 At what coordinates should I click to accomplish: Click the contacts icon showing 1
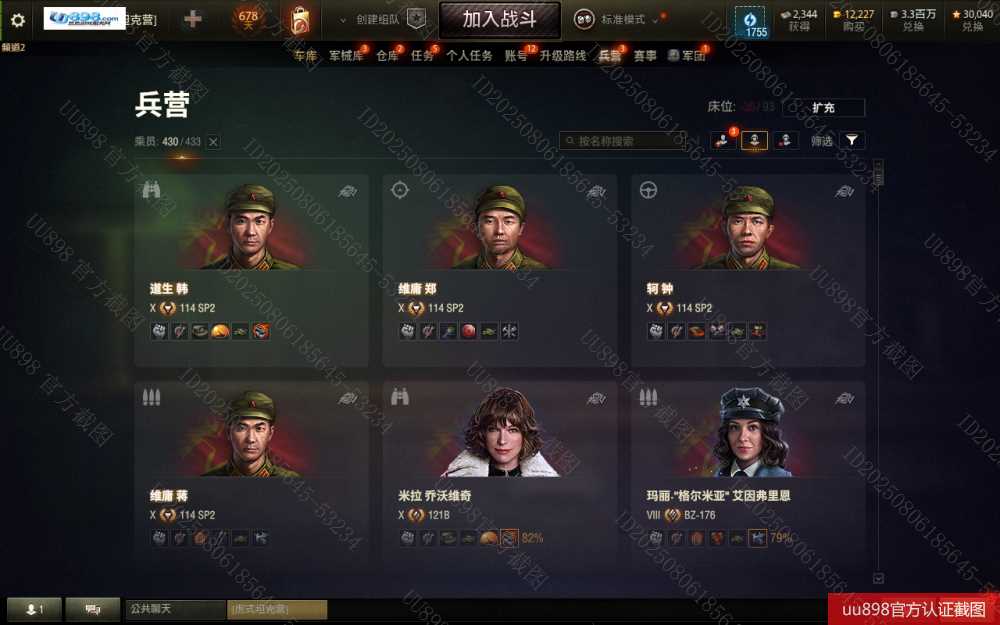[x=34, y=610]
